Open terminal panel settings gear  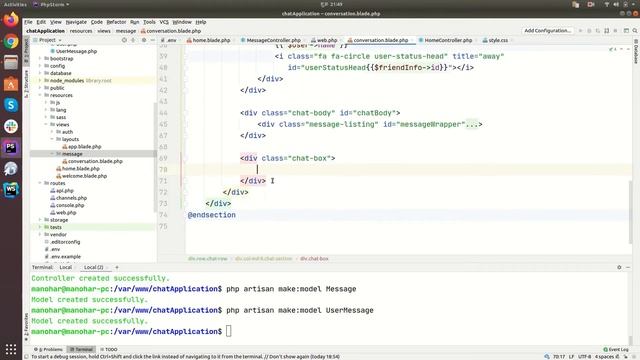pyautogui.click(x=619, y=267)
